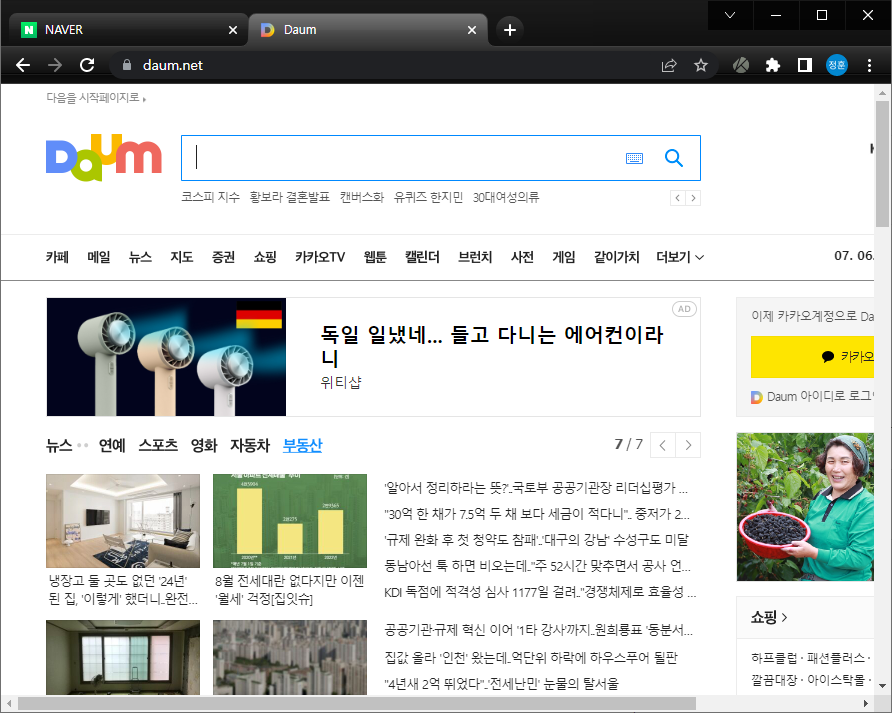
Task: Go to next news page arrow
Action: 688,445
